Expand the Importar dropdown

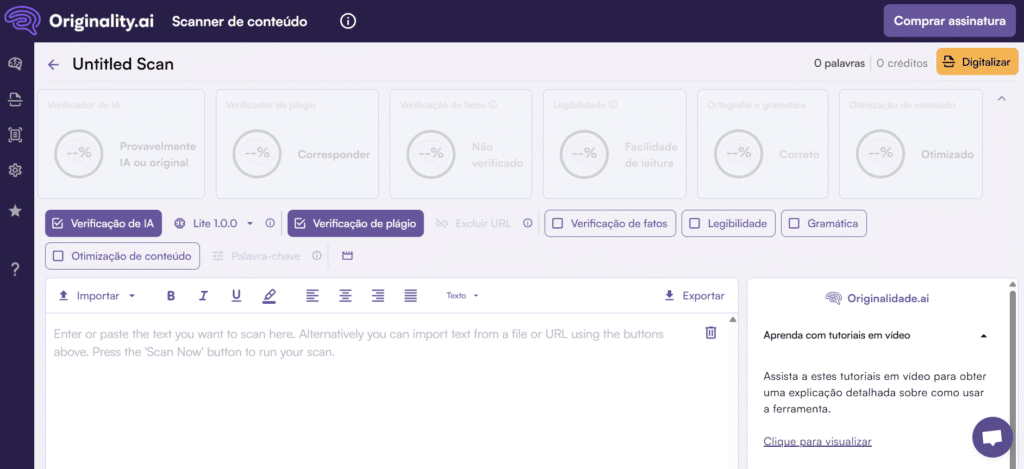97,296
